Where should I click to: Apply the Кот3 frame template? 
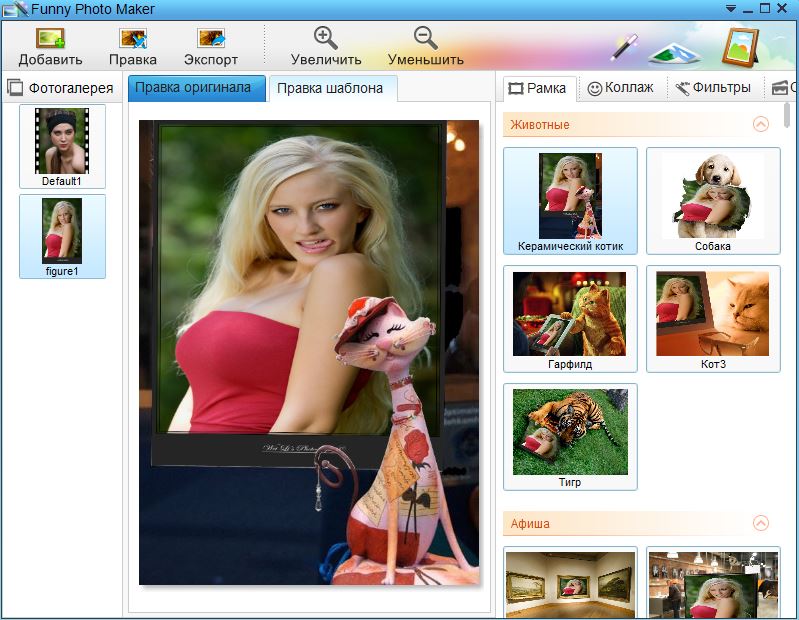[x=713, y=319]
